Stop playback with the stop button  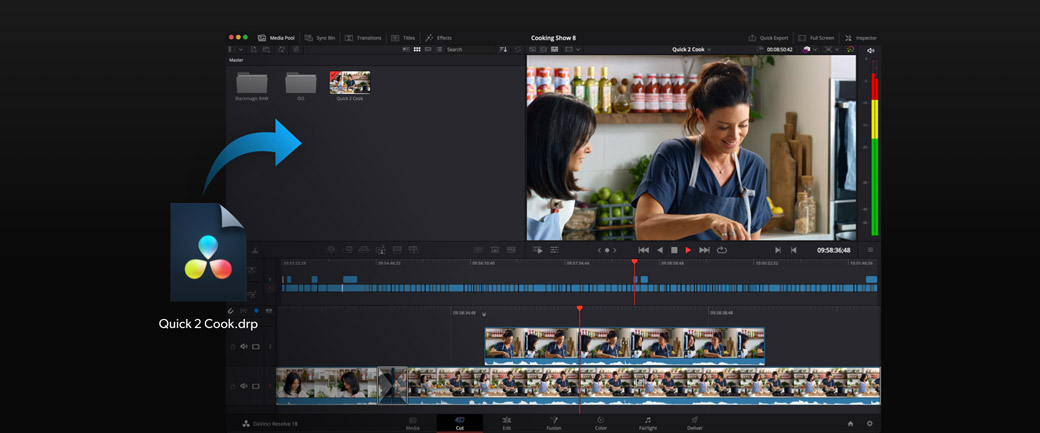coord(674,250)
